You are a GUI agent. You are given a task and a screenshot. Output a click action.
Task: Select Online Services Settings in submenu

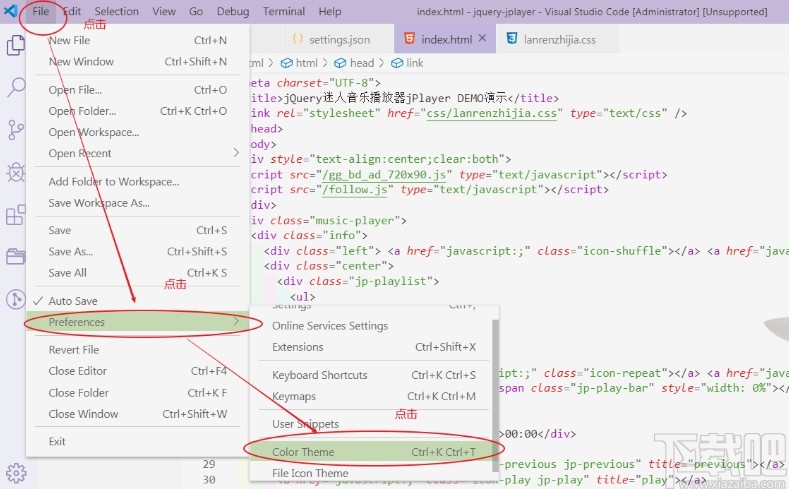[370, 326]
